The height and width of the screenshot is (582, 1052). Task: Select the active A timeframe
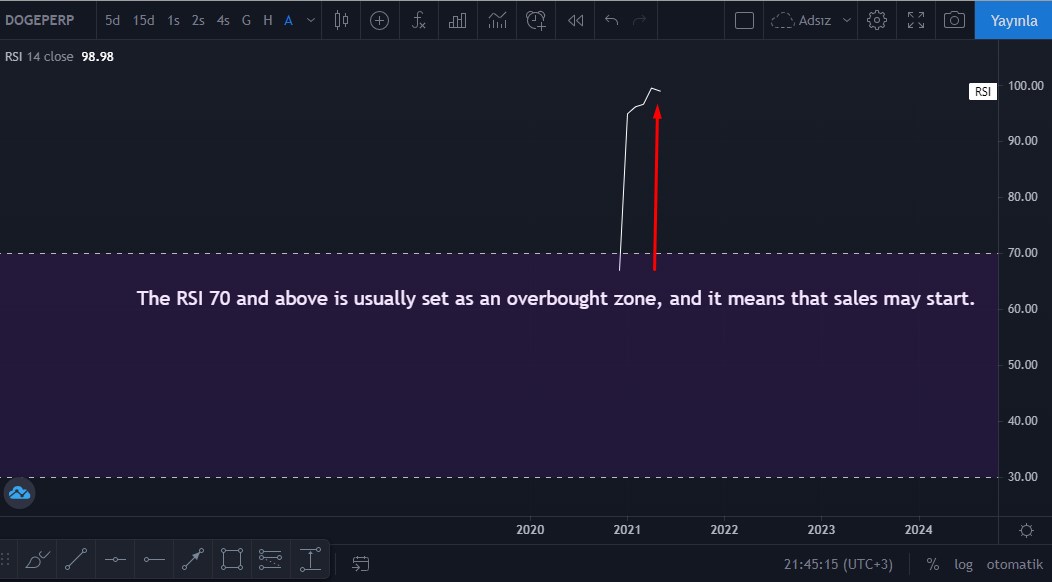[x=288, y=20]
